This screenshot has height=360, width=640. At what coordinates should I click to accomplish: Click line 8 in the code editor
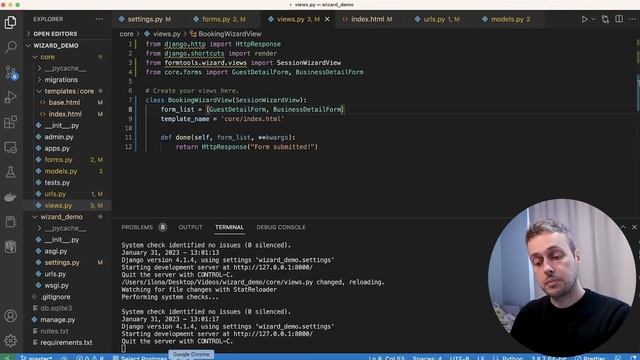pos(252,109)
